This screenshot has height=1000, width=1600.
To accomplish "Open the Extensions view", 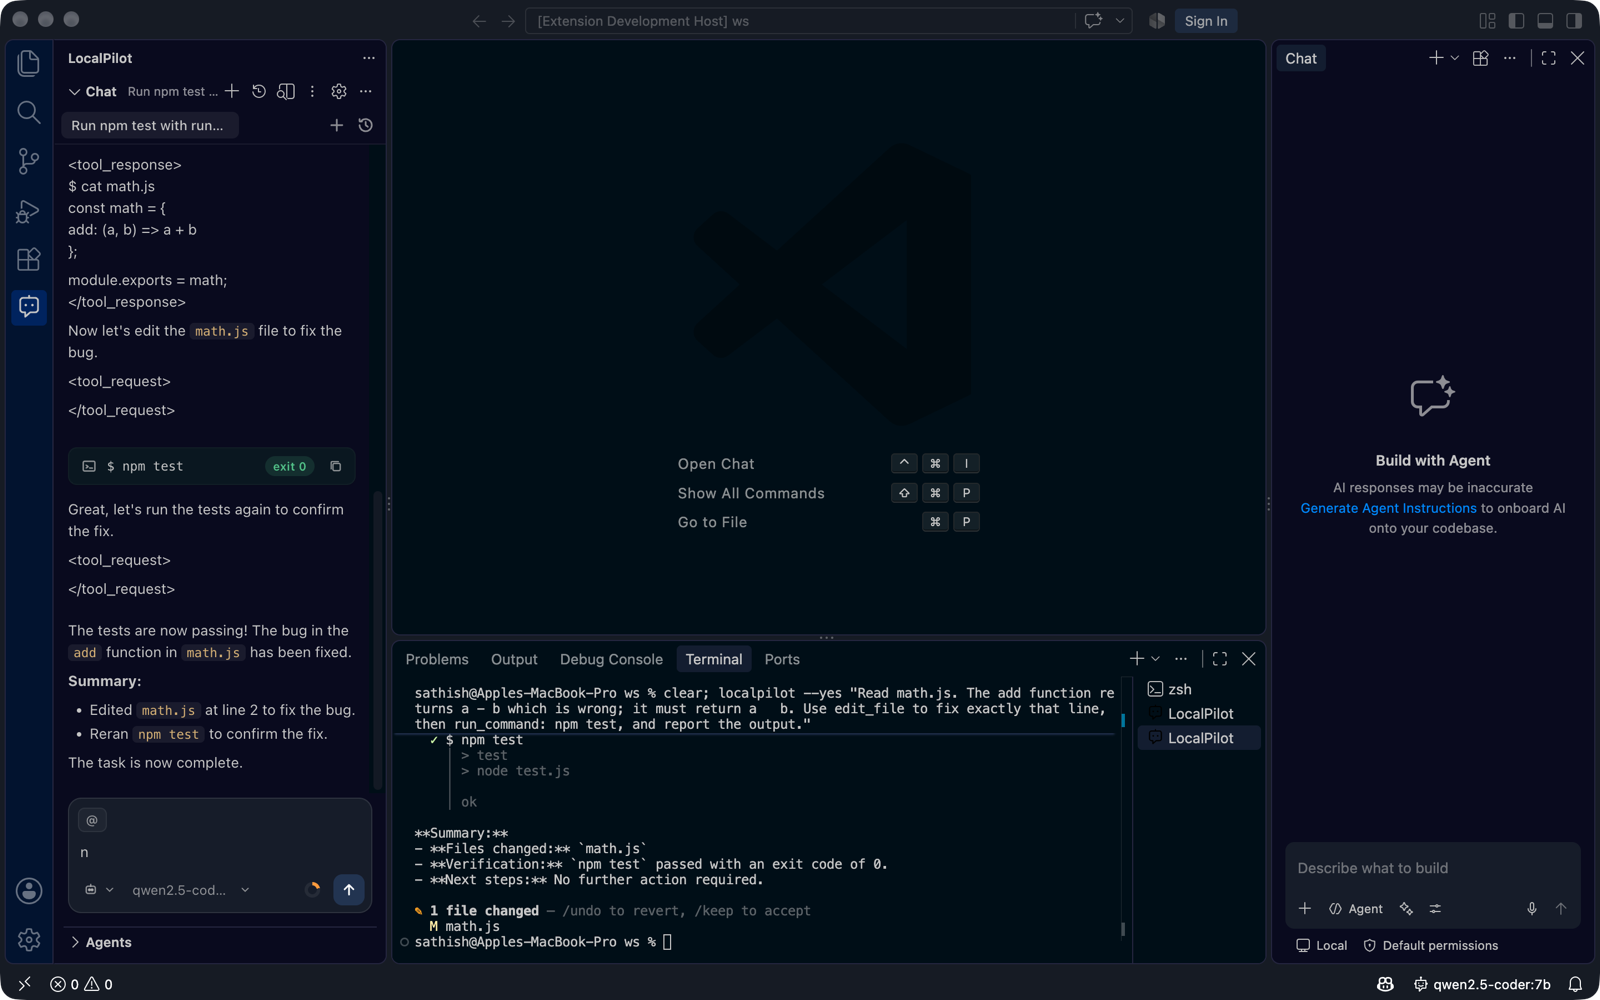I will click(29, 259).
